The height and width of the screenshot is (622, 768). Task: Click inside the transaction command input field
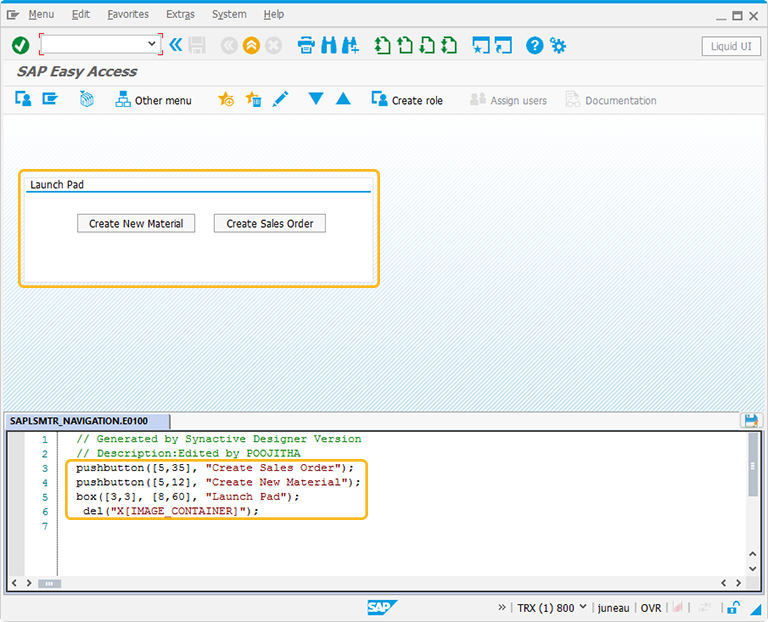pyautogui.click(x=94, y=44)
